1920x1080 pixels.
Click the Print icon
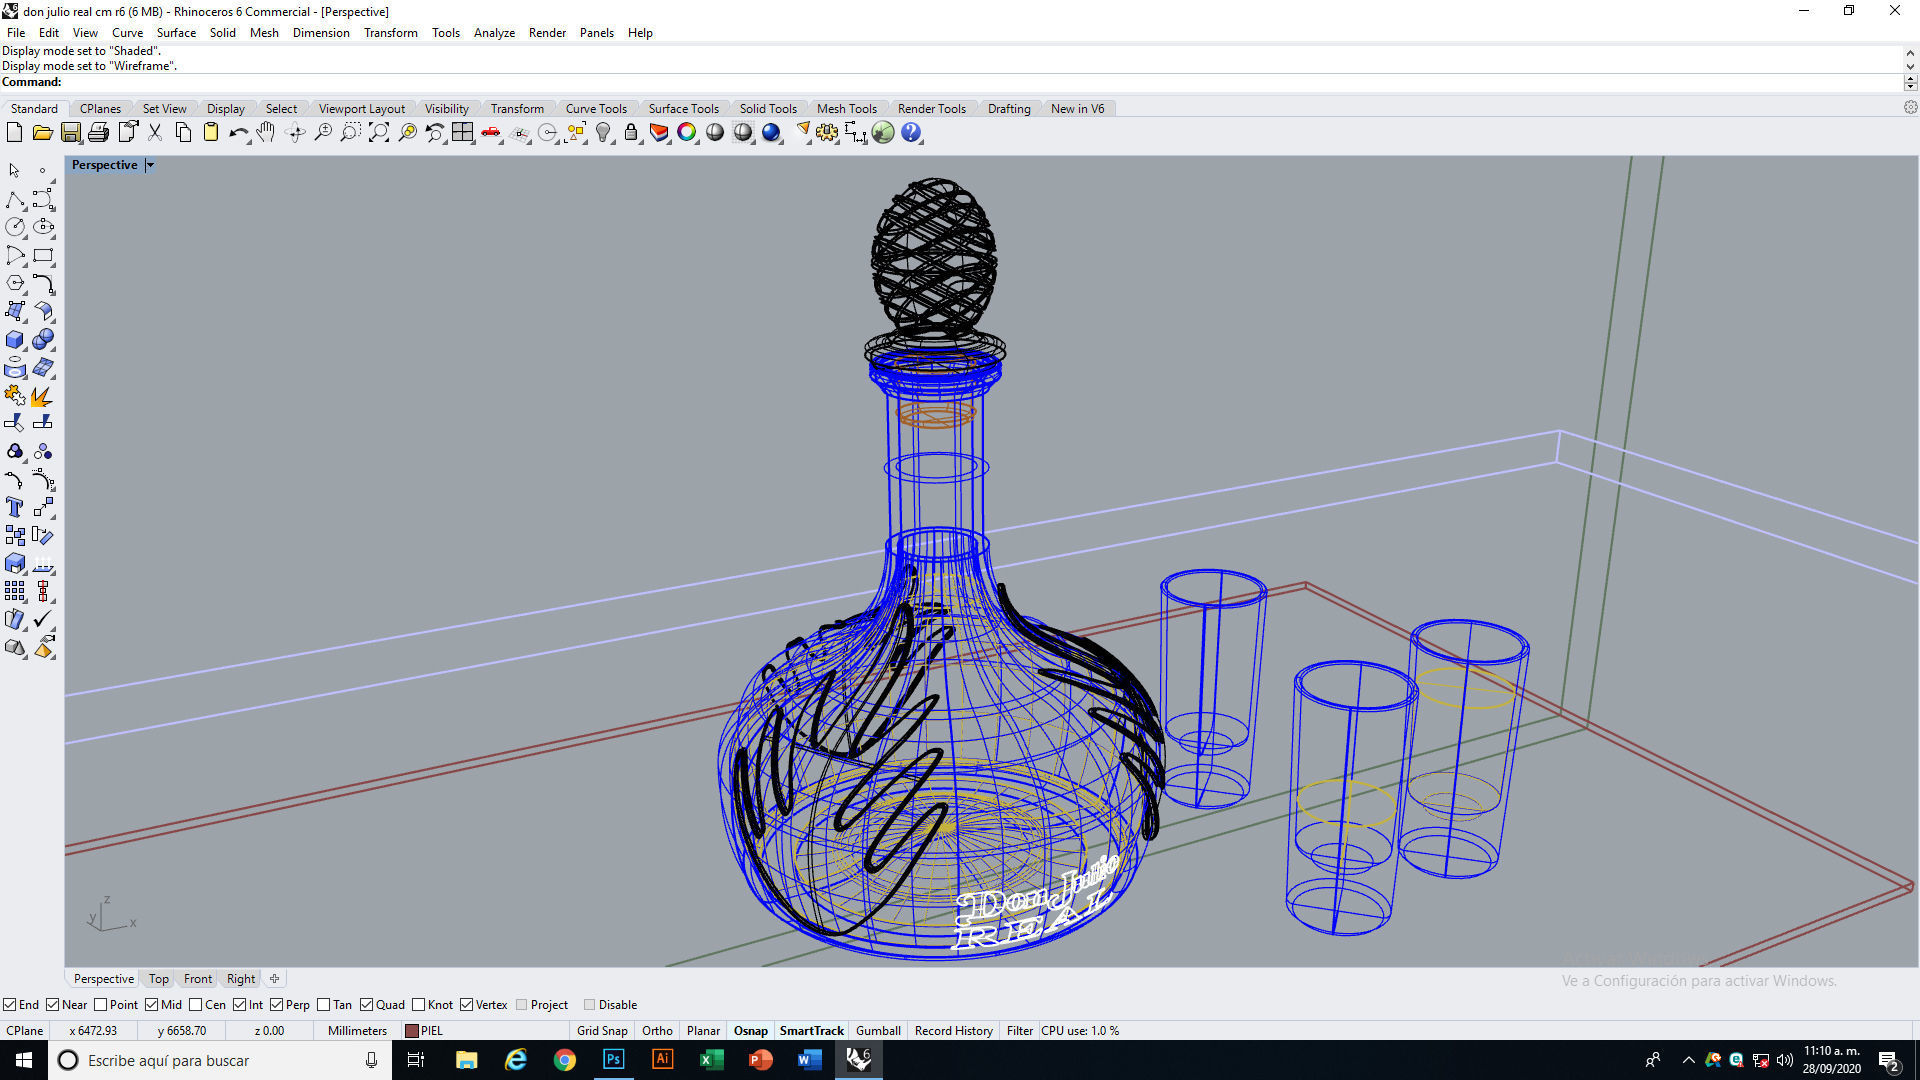[x=98, y=132]
